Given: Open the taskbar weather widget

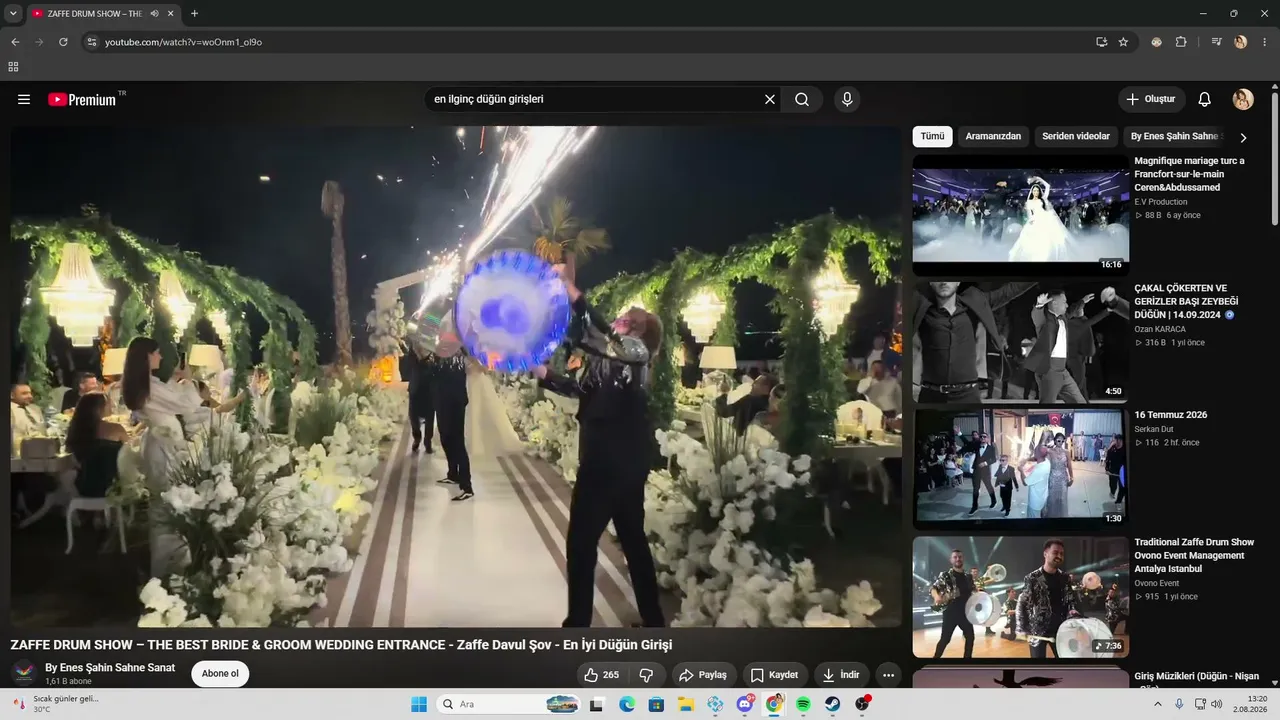Looking at the screenshot, I should 55,704.
